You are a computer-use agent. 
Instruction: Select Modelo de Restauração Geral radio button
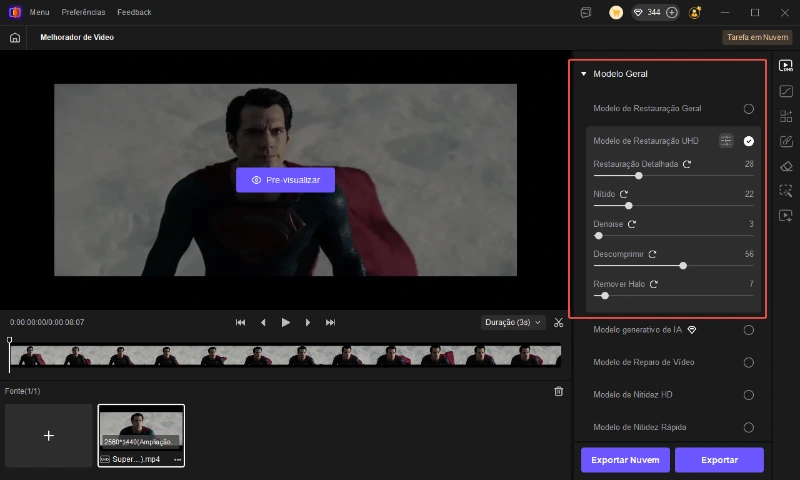748,108
